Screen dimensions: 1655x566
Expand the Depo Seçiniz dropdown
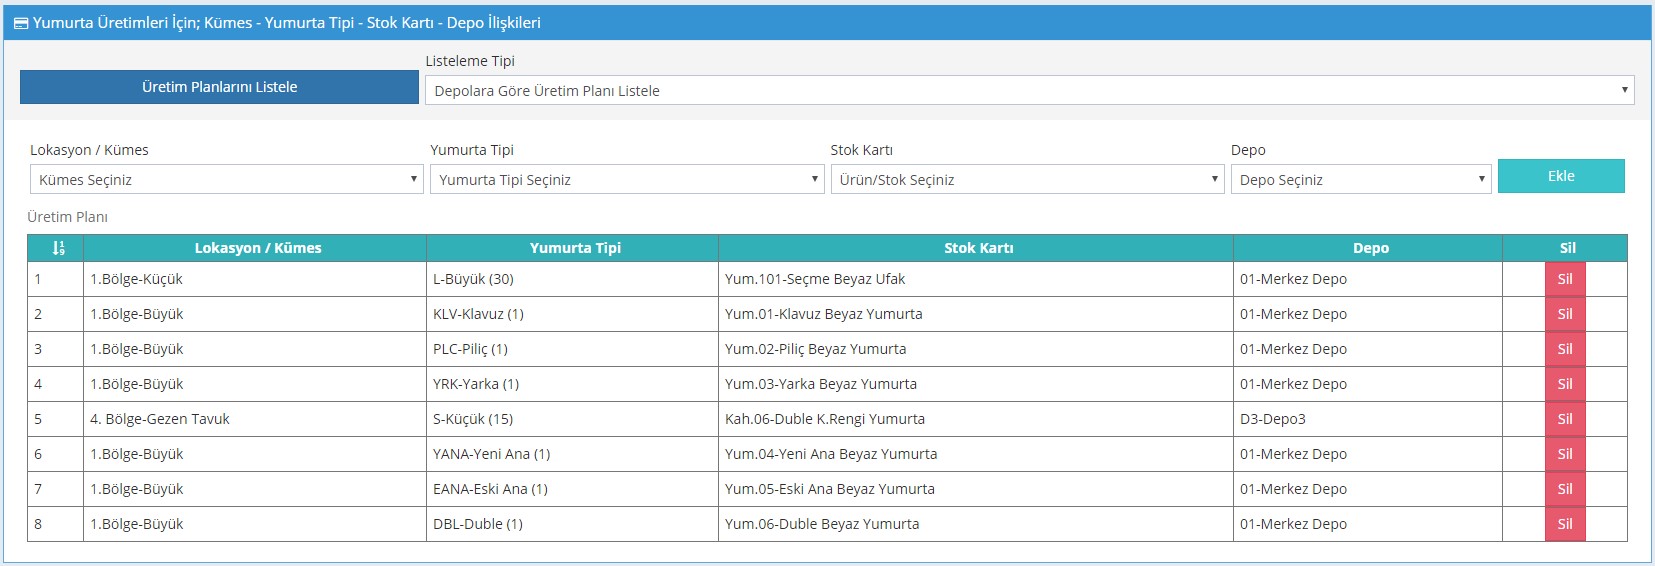pyautogui.click(x=1361, y=179)
